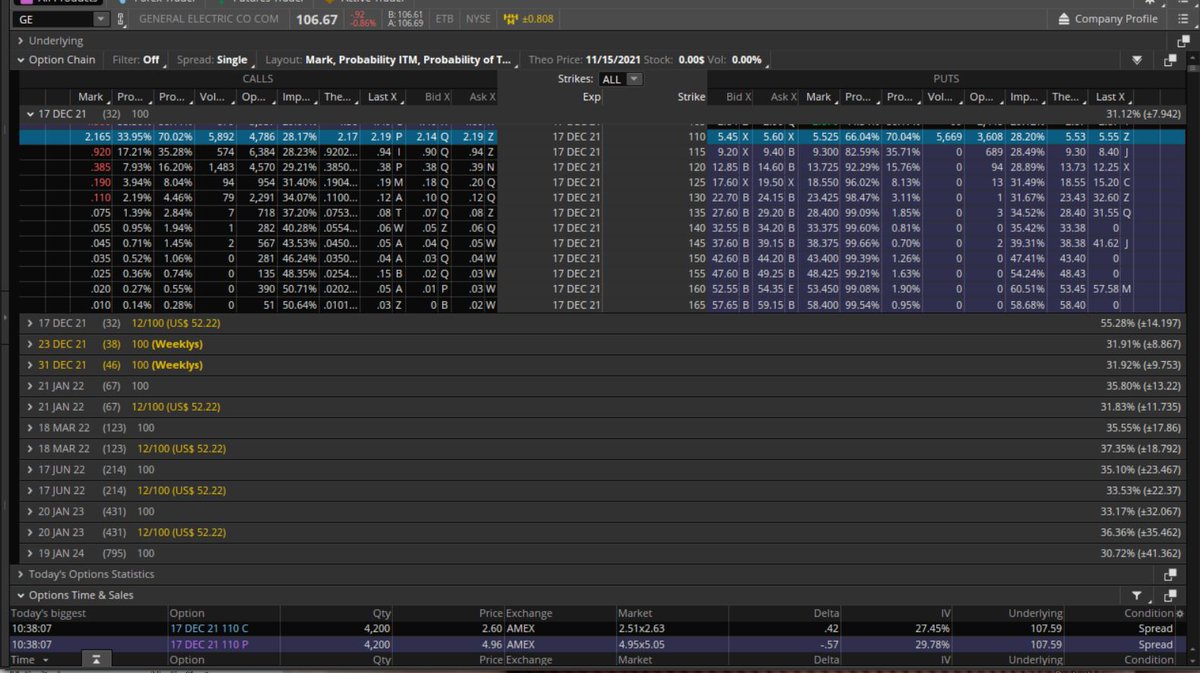Click the ±0.808 market maker move indicator
This screenshot has height=673, width=1200.
coord(529,19)
